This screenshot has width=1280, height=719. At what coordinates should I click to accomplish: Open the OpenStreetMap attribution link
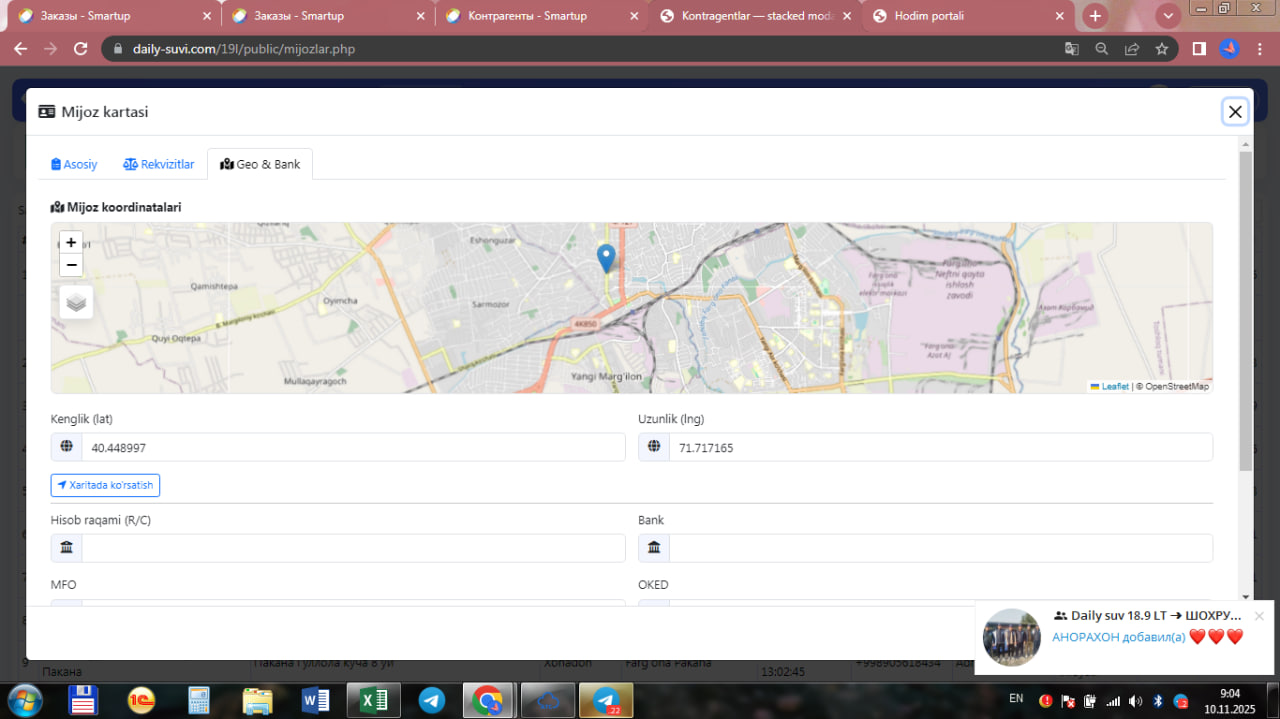point(1176,386)
